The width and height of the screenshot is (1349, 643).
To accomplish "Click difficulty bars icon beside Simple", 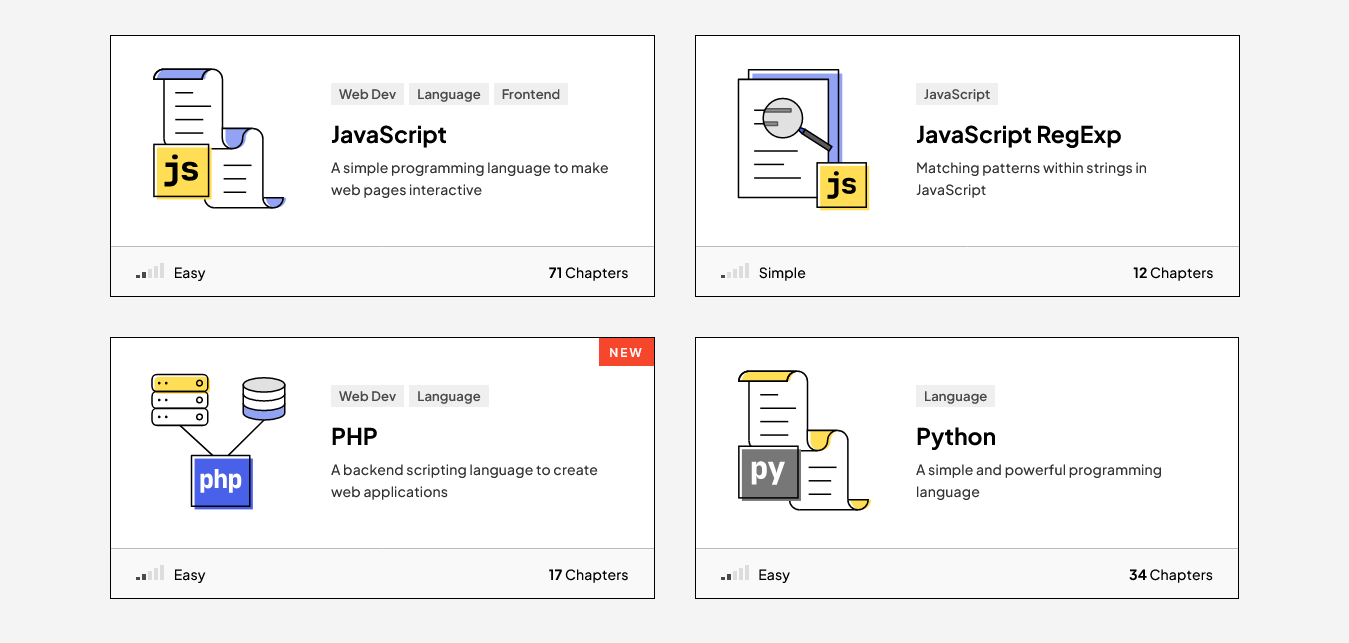I will tap(735, 272).
